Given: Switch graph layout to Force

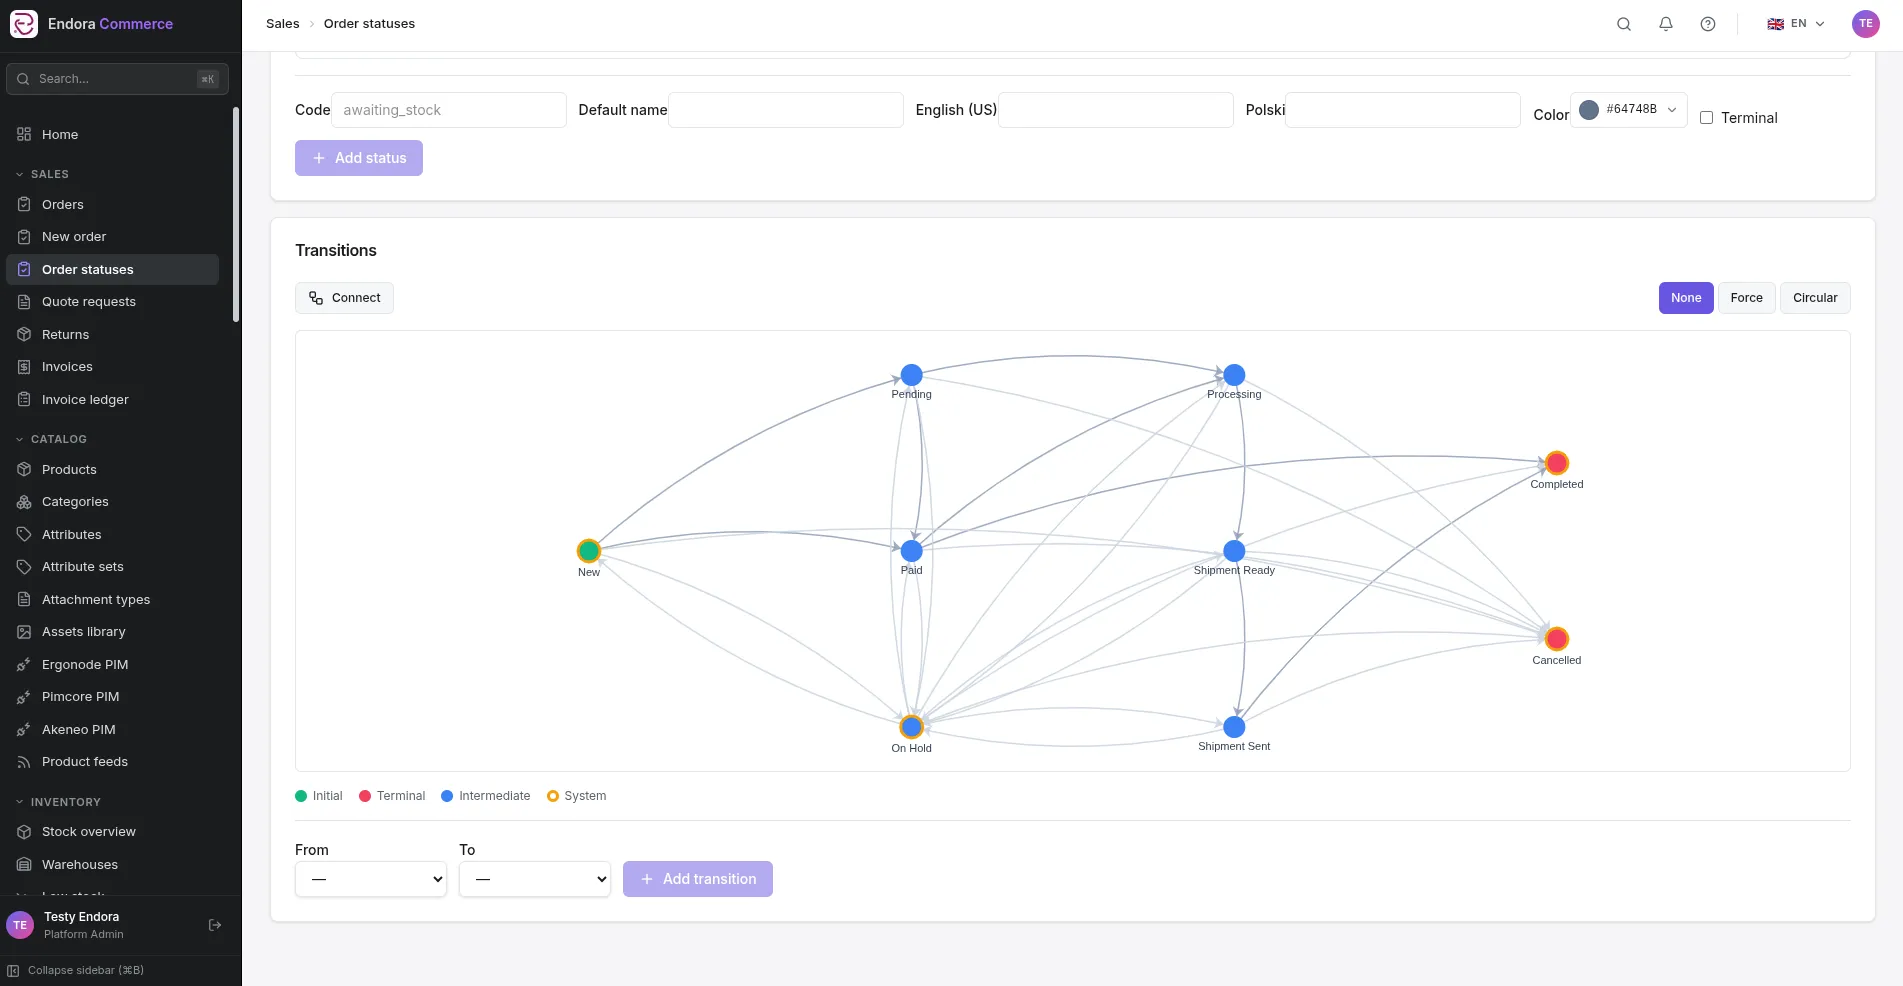Looking at the screenshot, I should [x=1747, y=298].
